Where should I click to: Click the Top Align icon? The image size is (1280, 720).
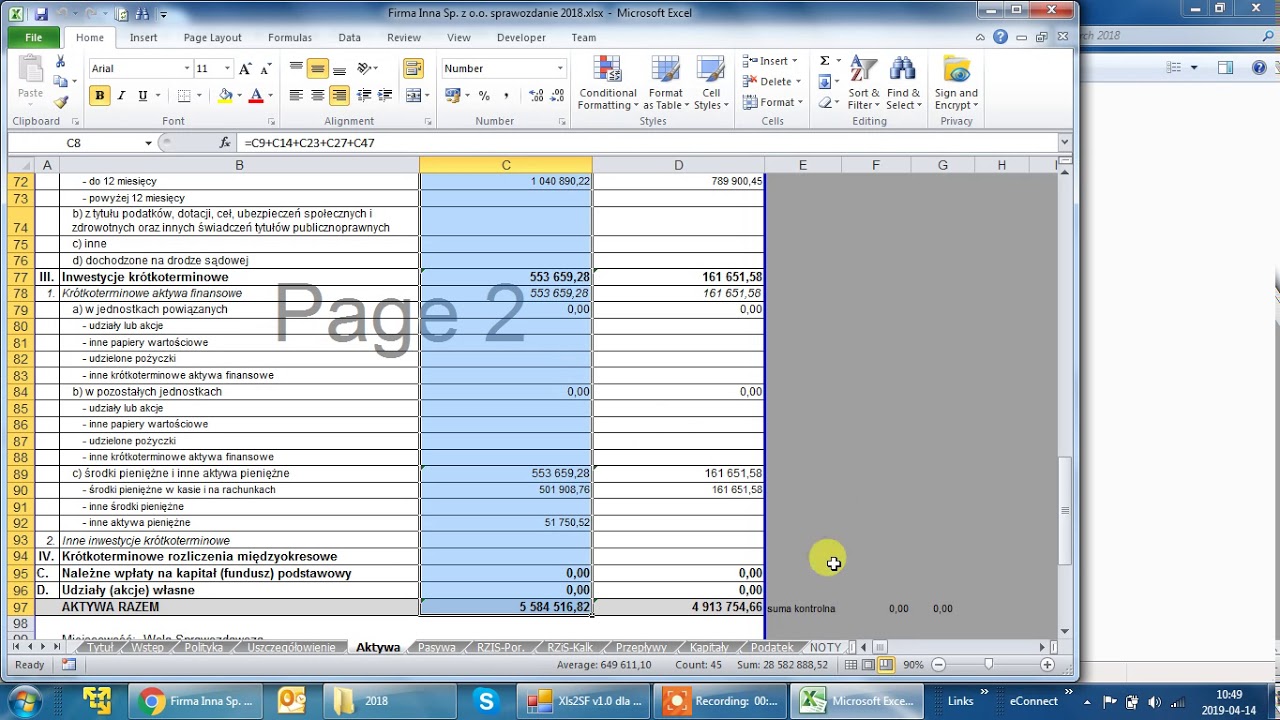tap(296, 69)
